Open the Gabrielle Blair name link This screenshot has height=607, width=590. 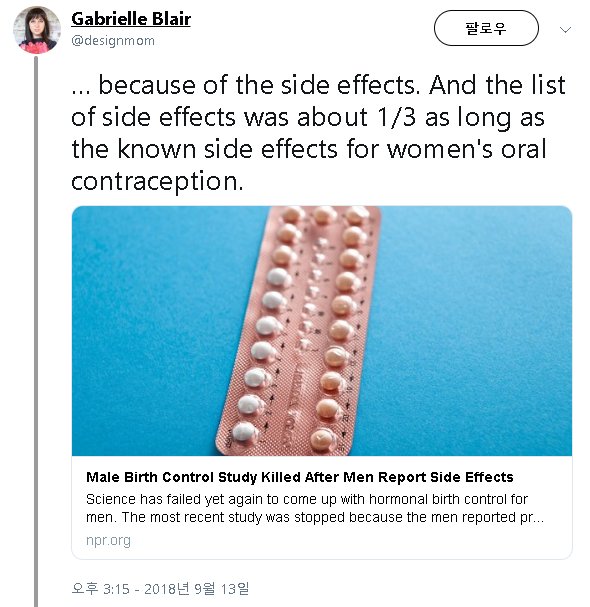tap(131, 19)
